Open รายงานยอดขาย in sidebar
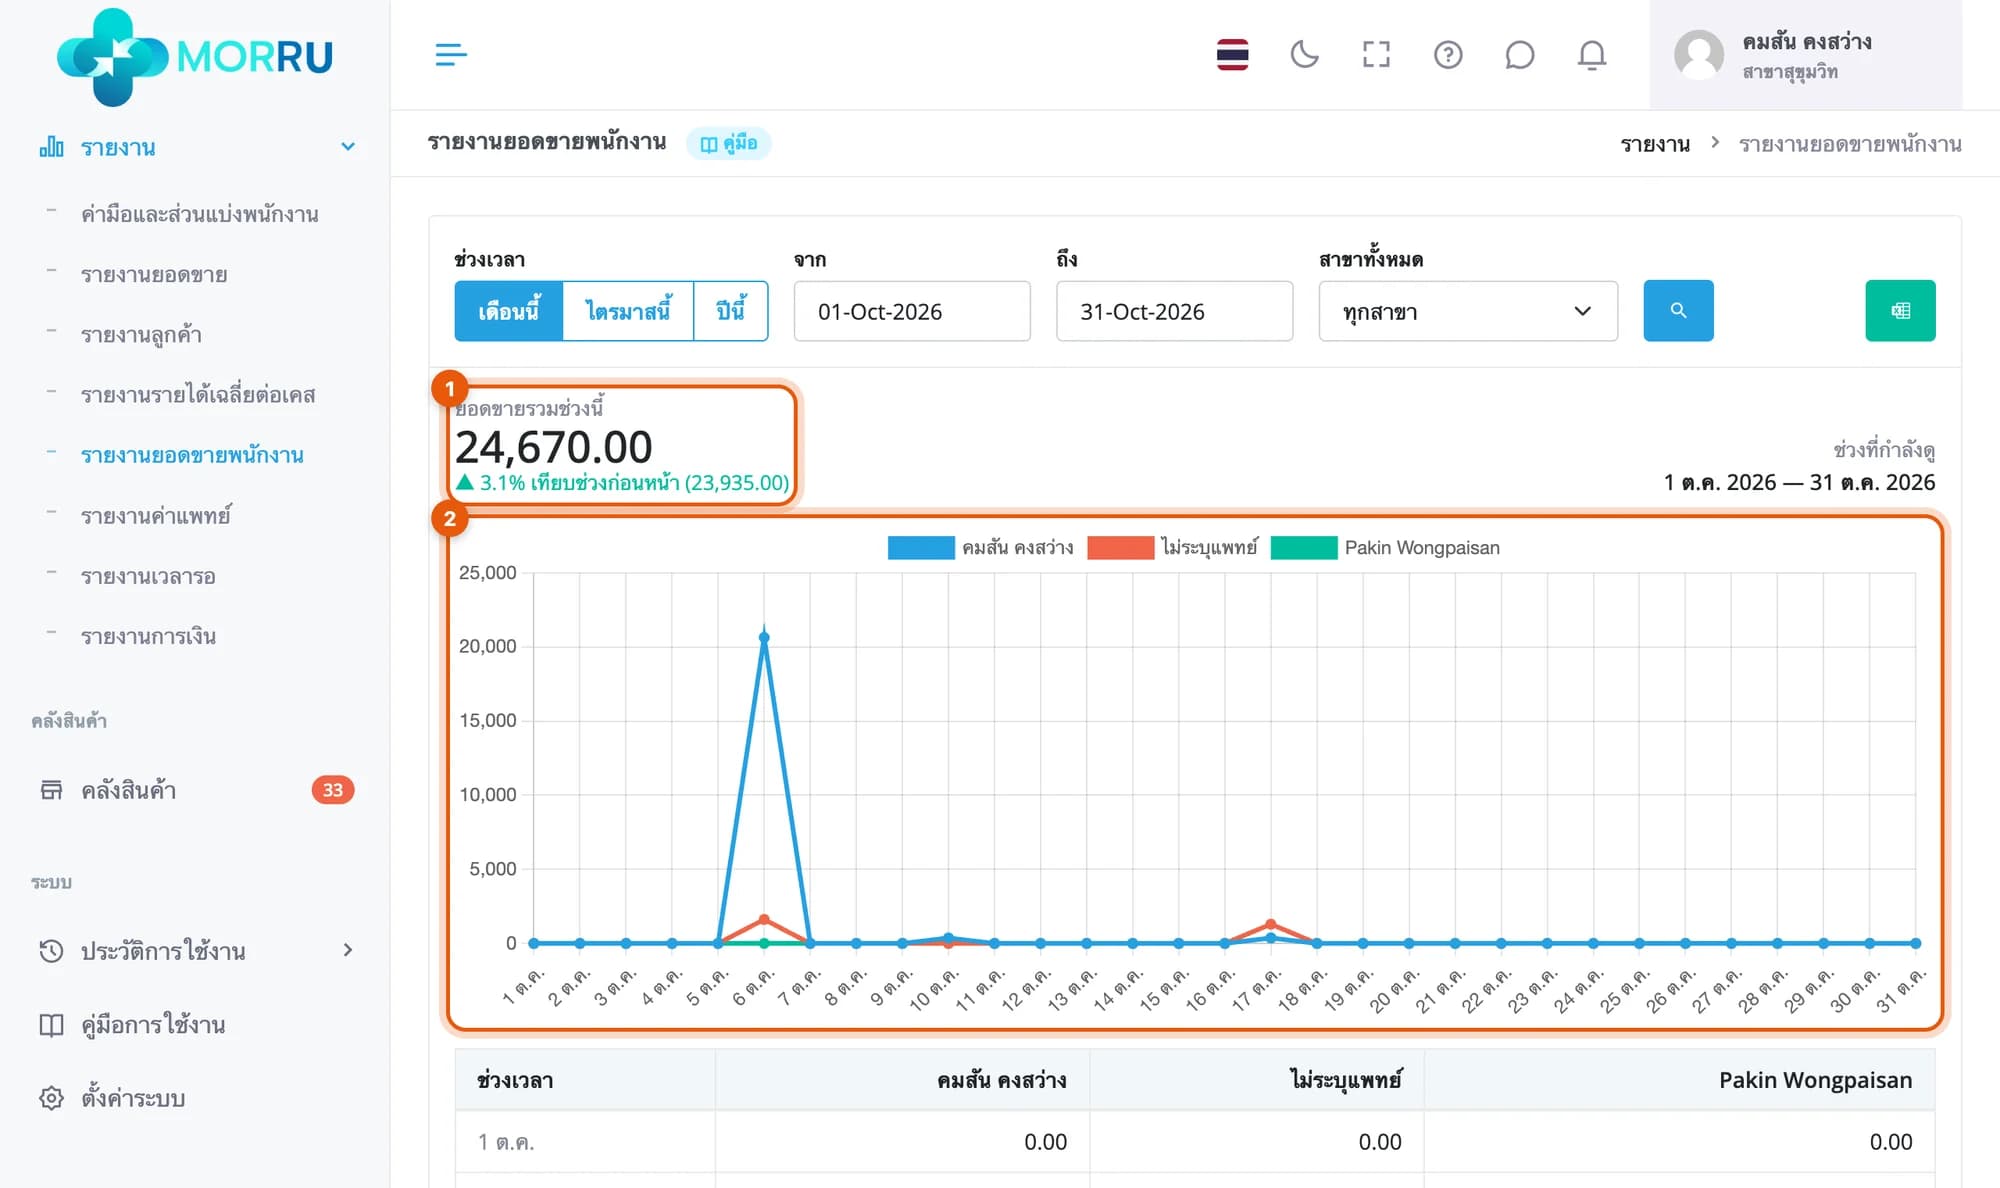Image resolution: width=2000 pixels, height=1188 pixels. [x=154, y=274]
